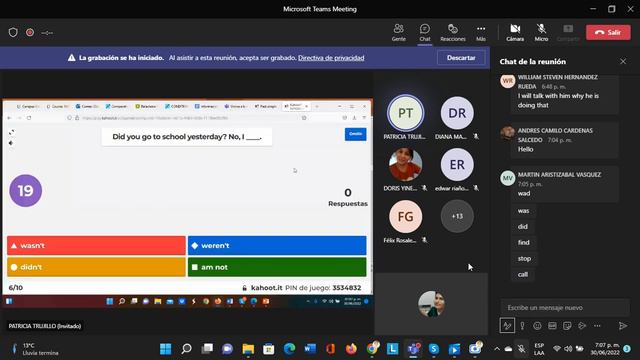
Task: Choose the red wasn't answer
Action: click(96, 246)
